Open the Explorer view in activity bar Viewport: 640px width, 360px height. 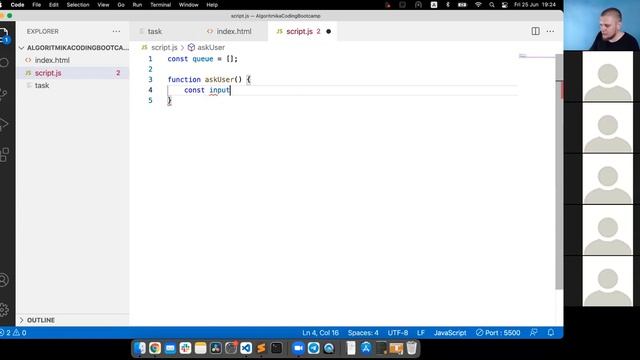click(4, 35)
